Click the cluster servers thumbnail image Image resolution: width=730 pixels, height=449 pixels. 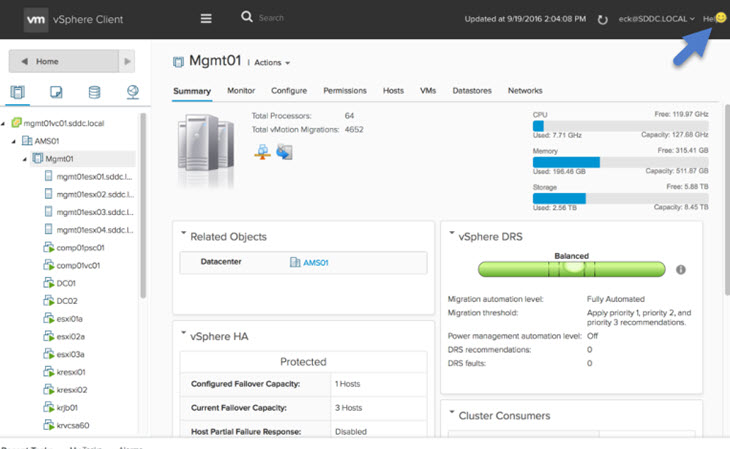[206, 149]
